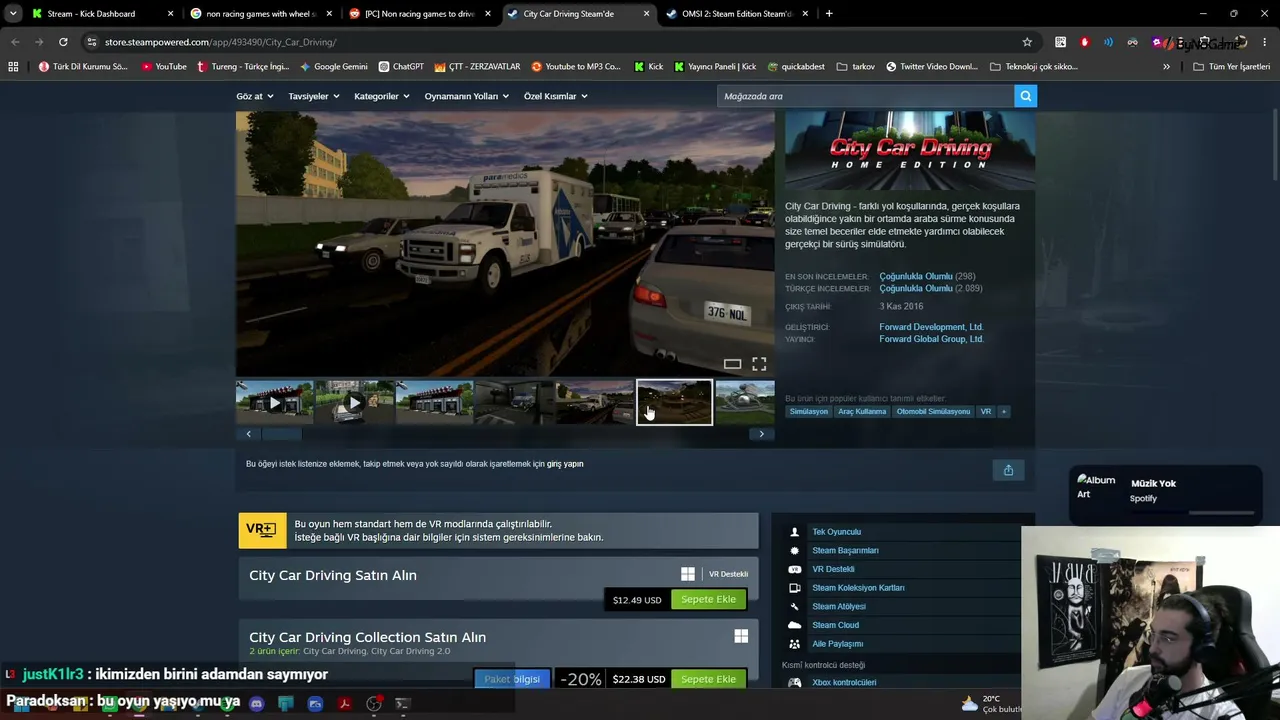Click the Araç Kullanma tag
1280x720 pixels.
click(x=862, y=411)
